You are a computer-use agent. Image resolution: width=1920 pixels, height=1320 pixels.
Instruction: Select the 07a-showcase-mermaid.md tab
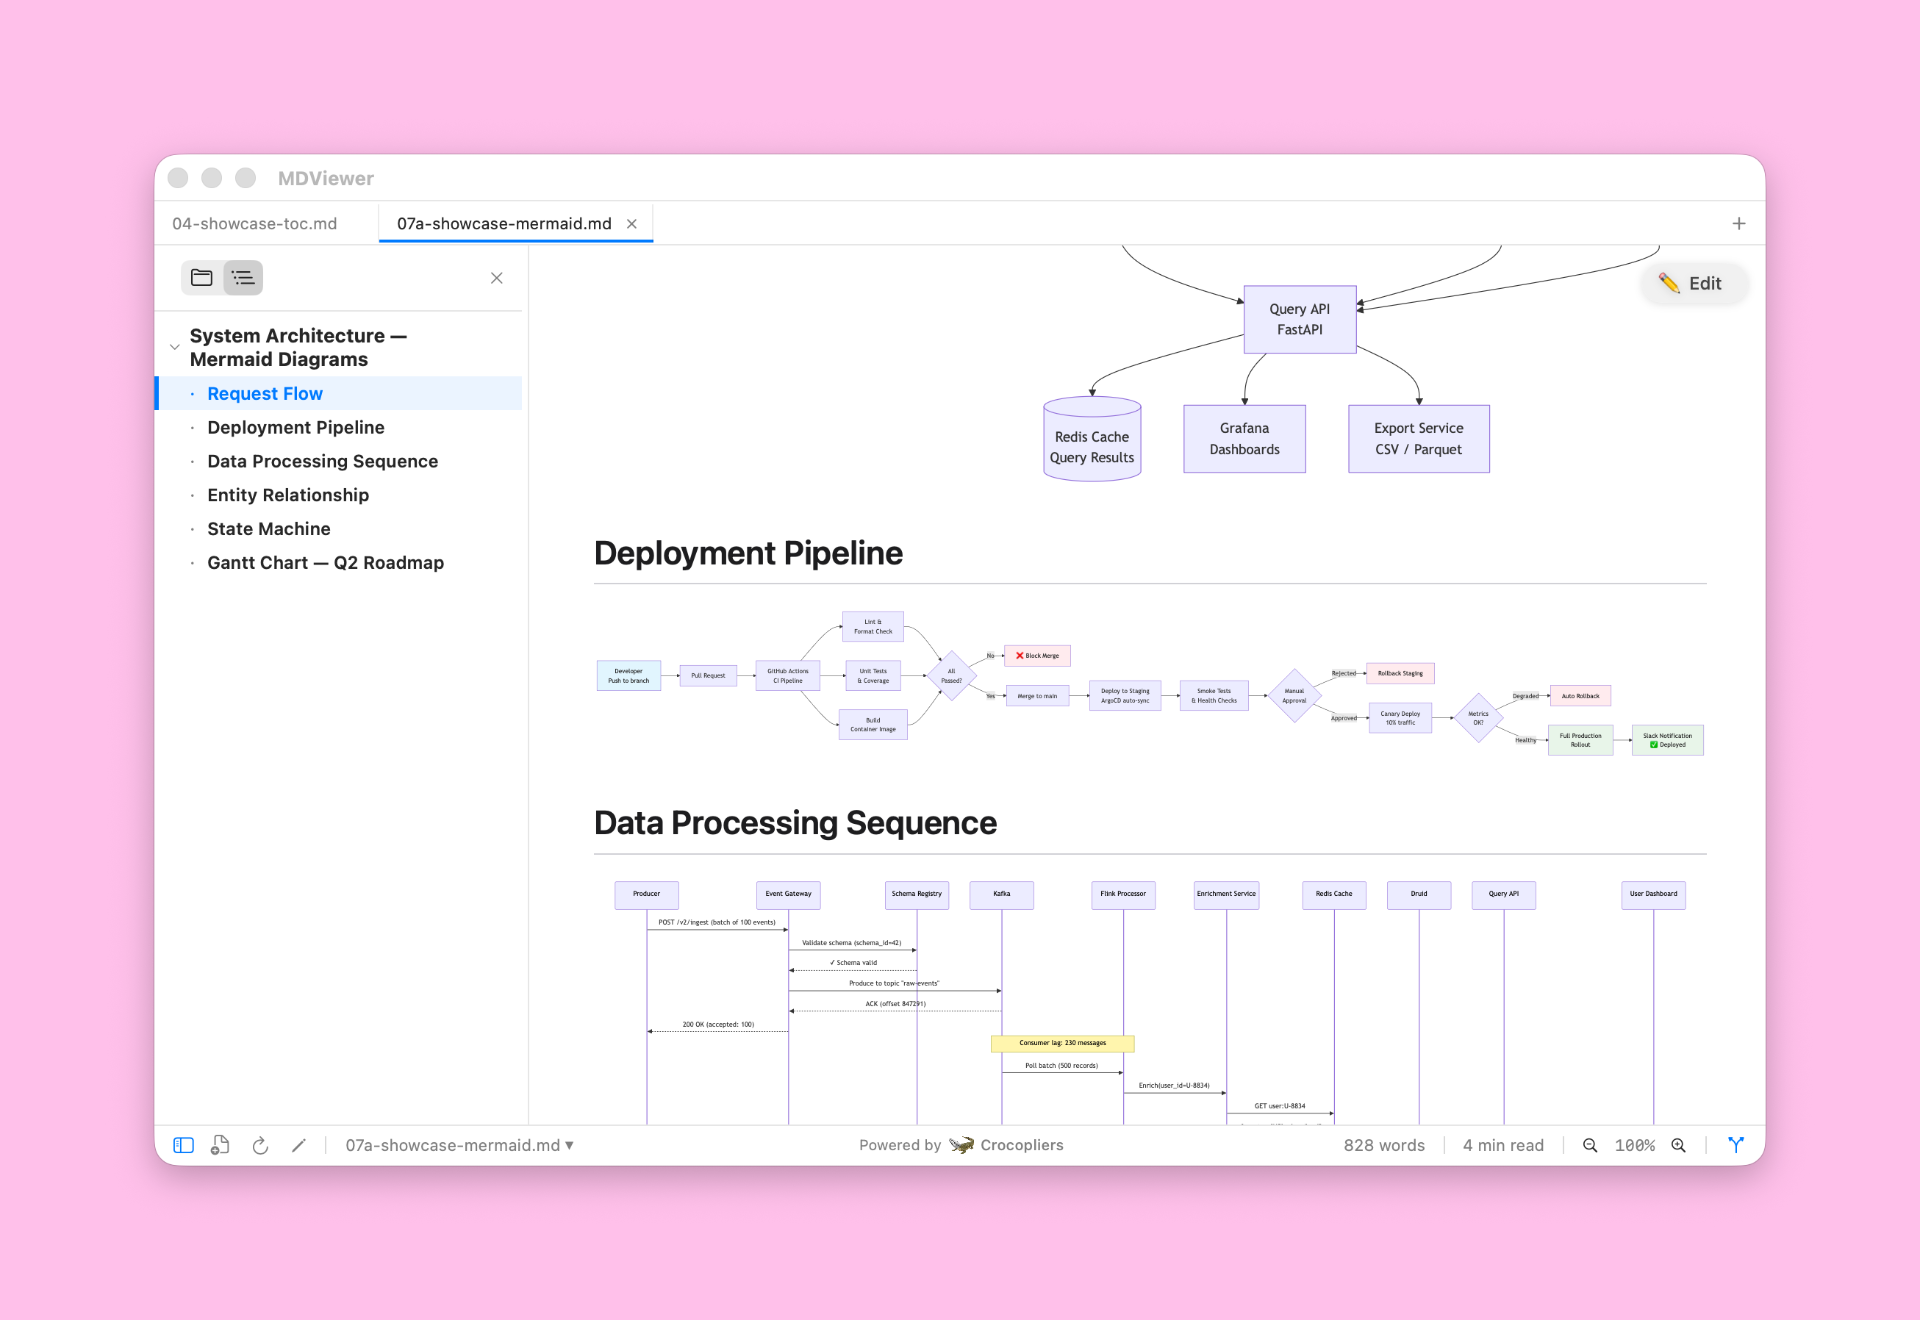[x=504, y=223]
